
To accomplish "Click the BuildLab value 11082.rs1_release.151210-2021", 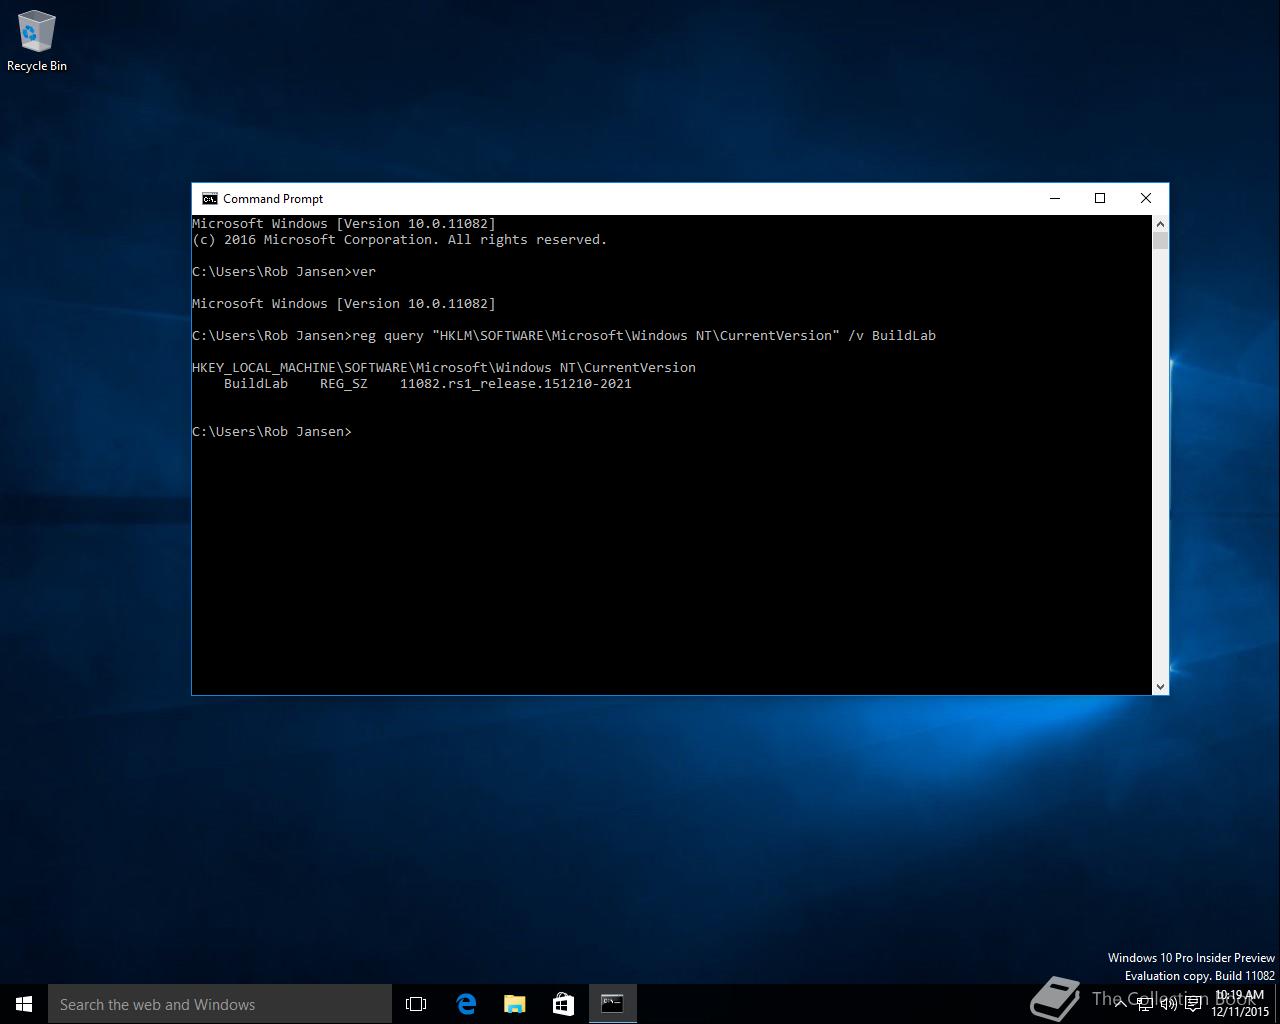I will pyautogui.click(x=516, y=383).
